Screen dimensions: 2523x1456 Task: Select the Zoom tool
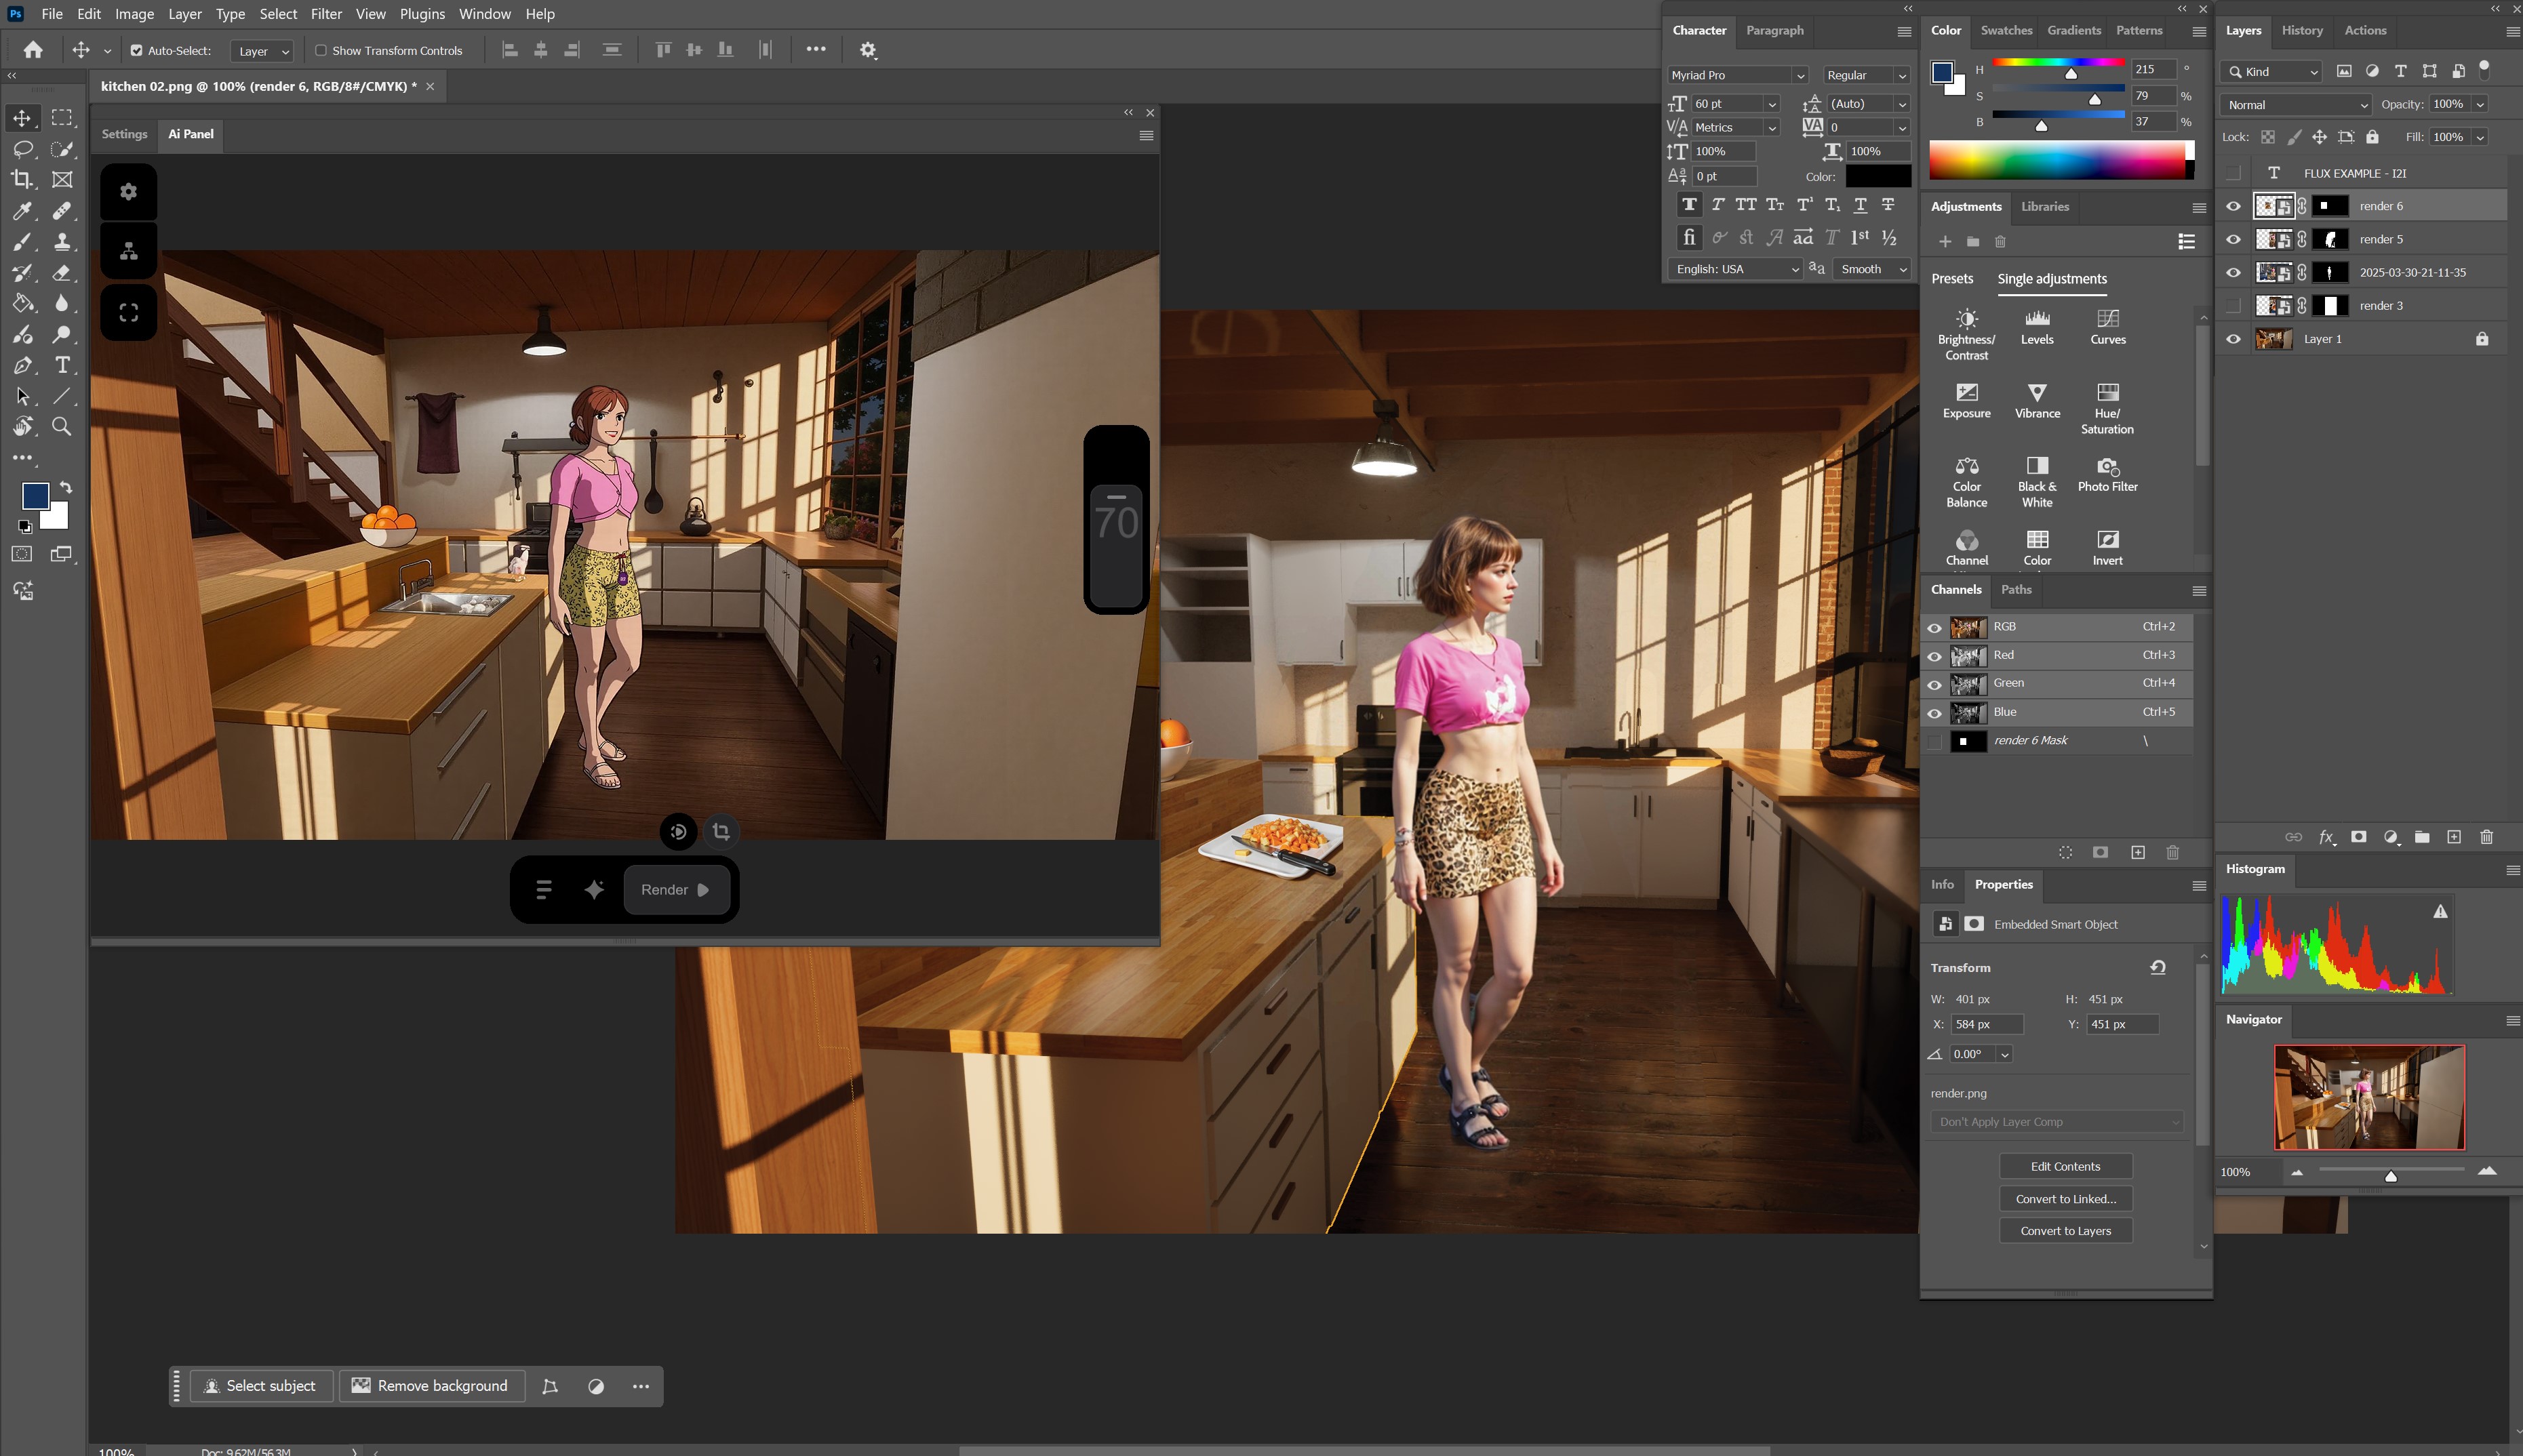[62, 427]
